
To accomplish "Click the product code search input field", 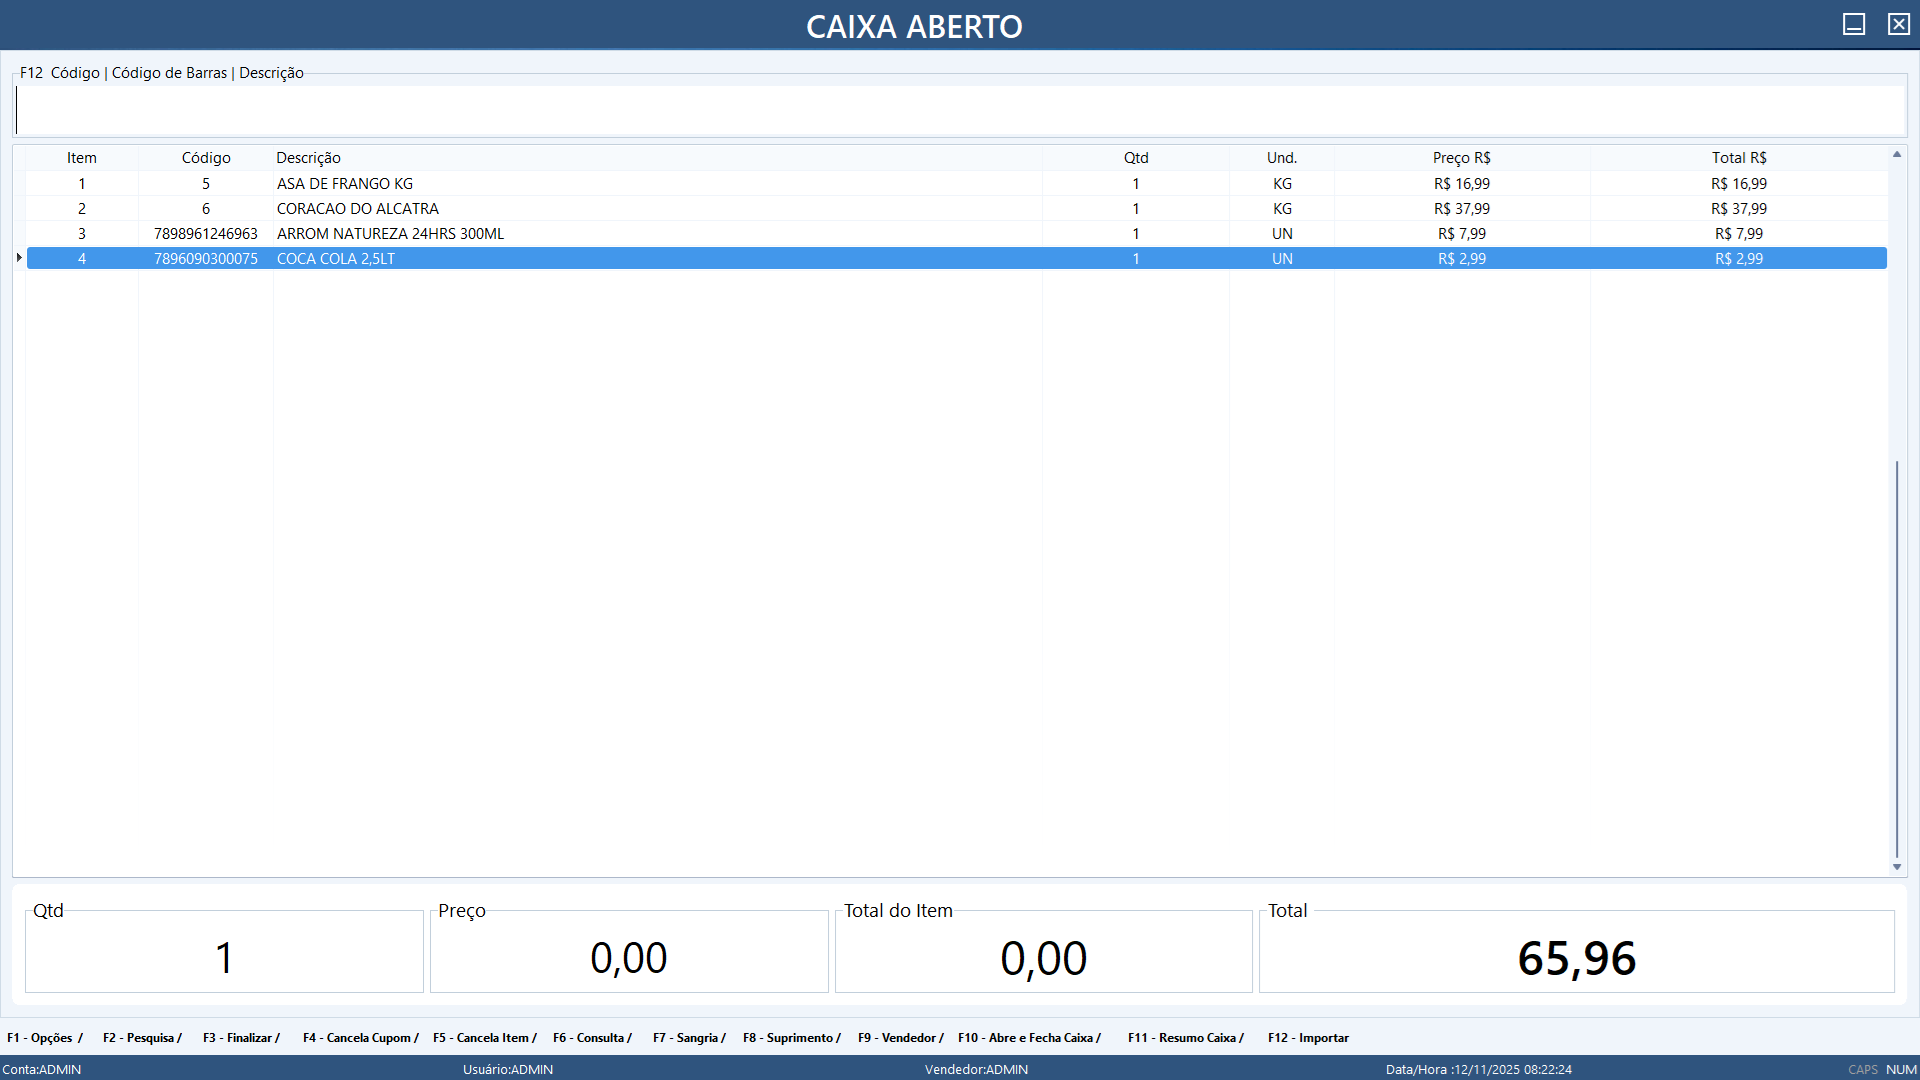I will pyautogui.click(x=960, y=110).
